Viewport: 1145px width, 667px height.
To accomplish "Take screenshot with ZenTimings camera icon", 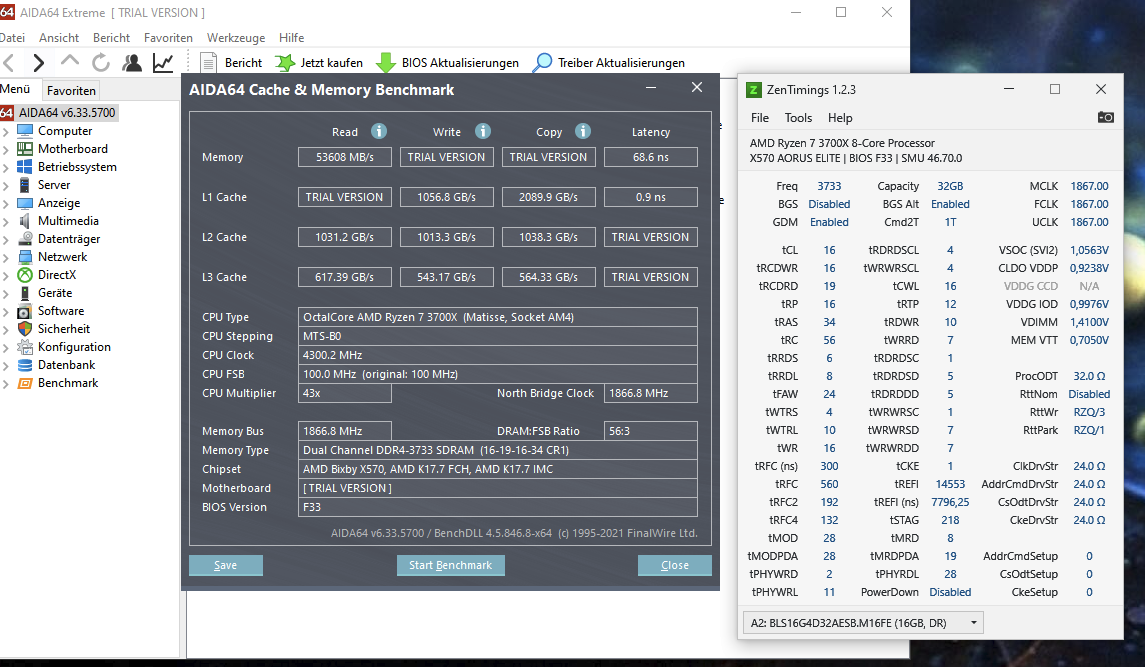I will coord(1106,117).
